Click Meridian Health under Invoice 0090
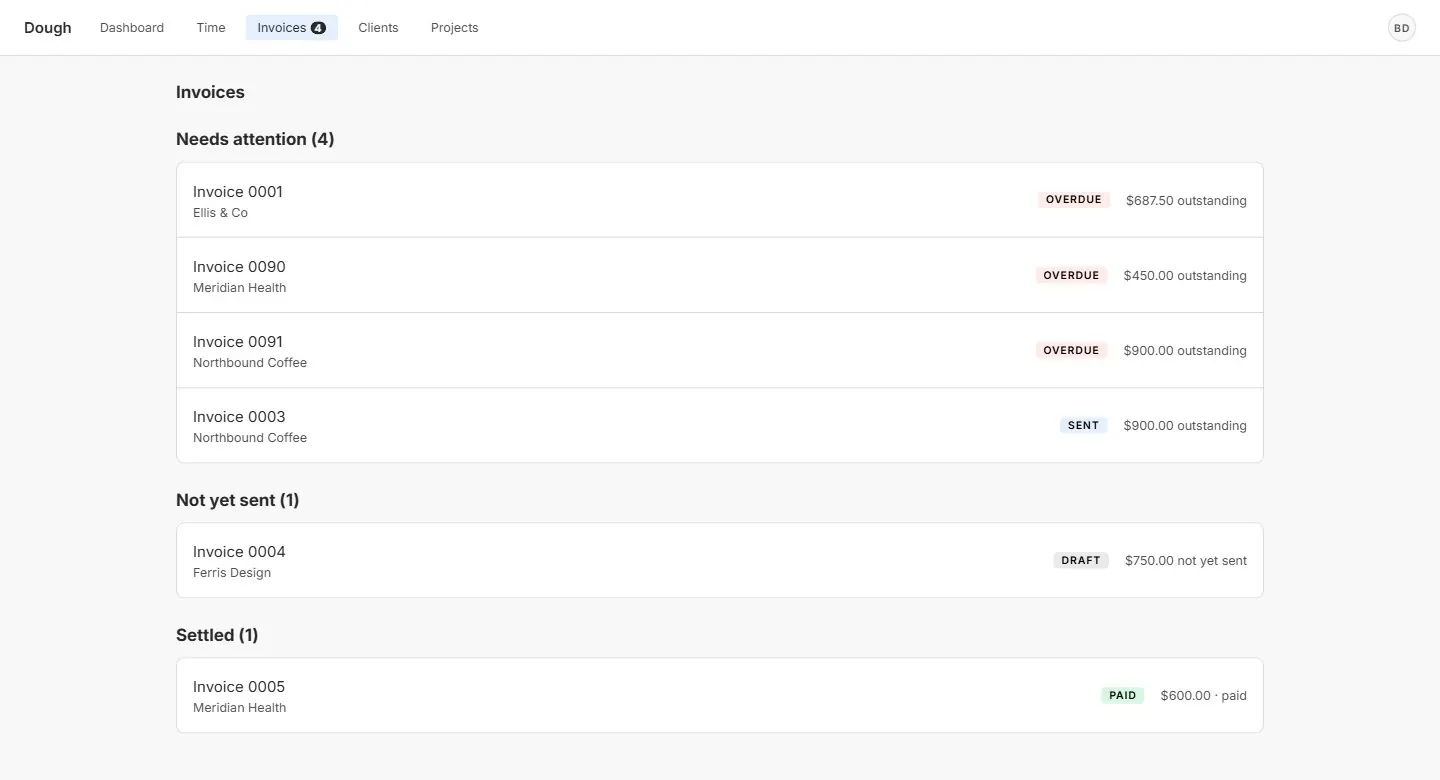The image size is (1440, 780). pyautogui.click(x=240, y=288)
